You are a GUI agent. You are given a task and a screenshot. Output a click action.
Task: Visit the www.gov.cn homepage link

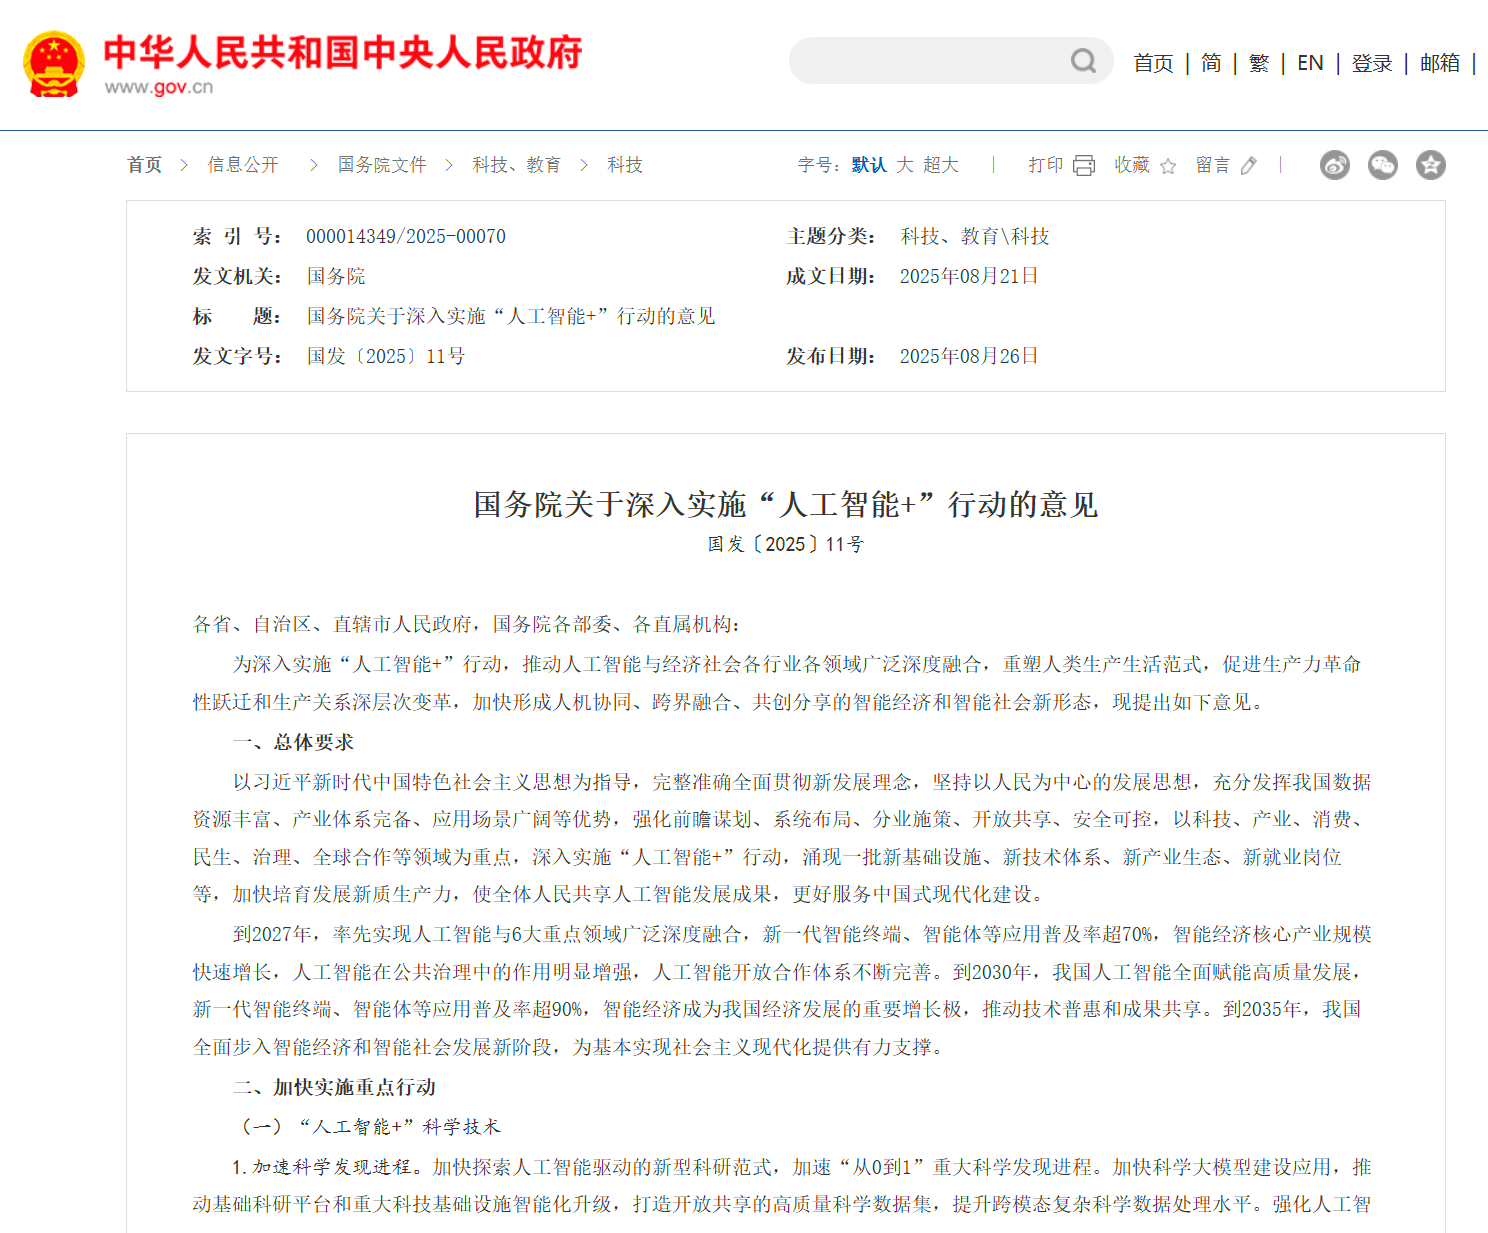[160, 87]
